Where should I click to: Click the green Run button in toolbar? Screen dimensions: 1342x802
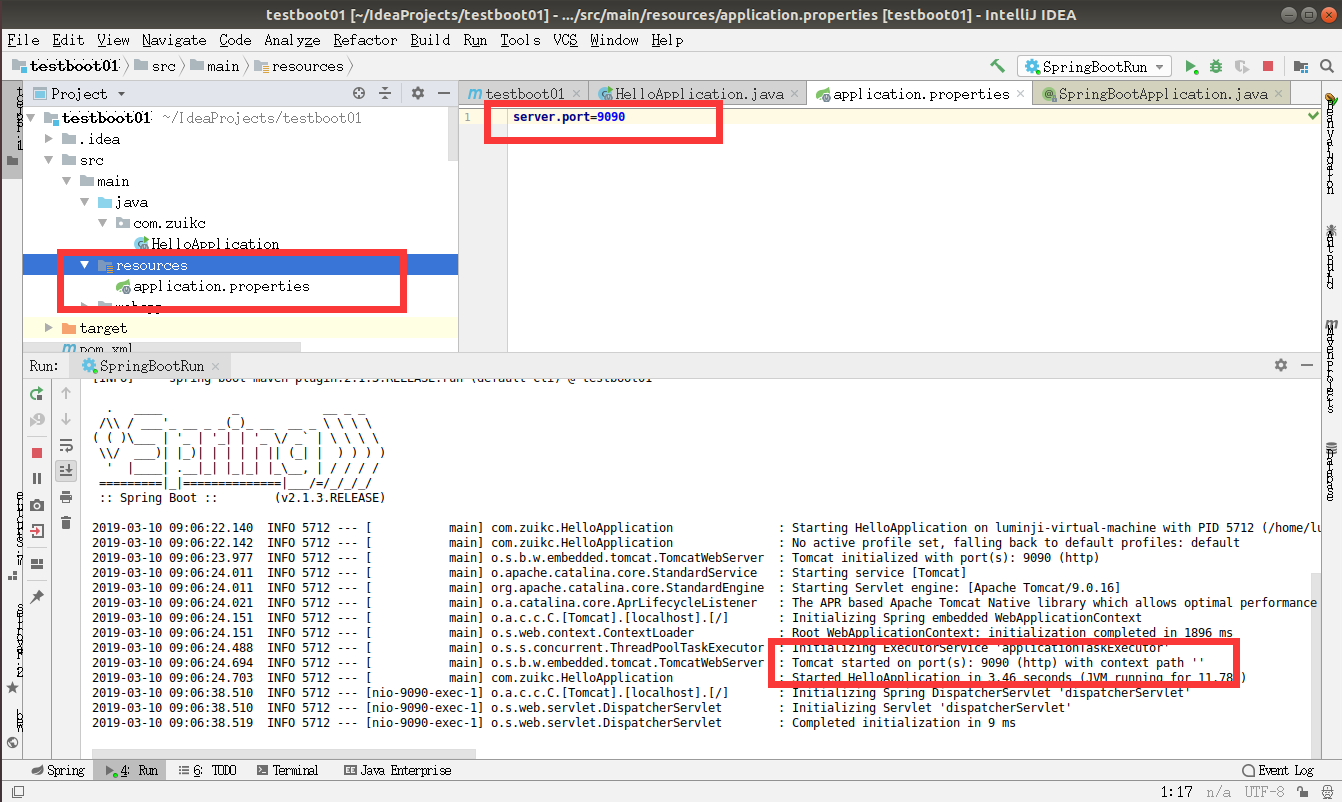pyautogui.click(x=1191, y=66)
